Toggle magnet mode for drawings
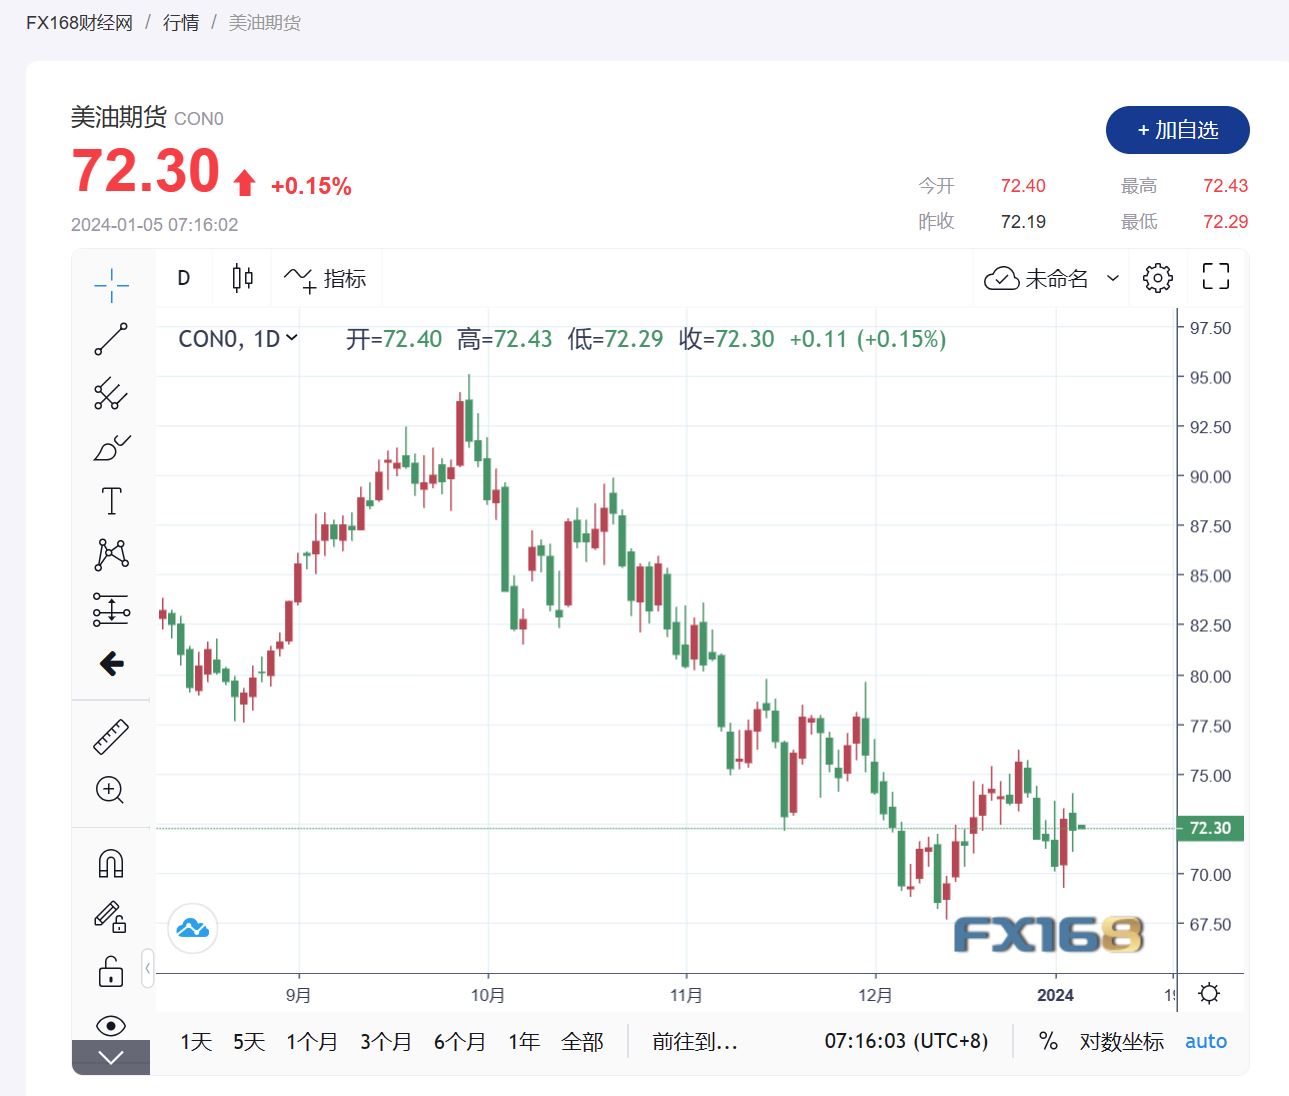1289x1096 pixels. [111, 863]
